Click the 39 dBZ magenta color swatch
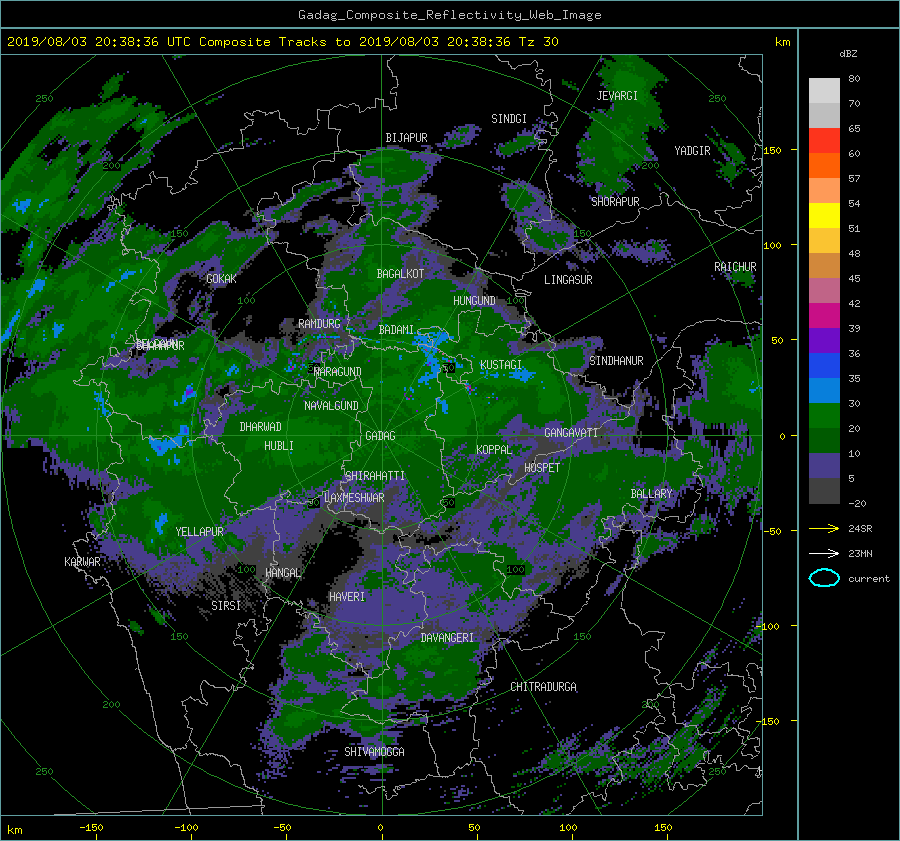Image resolution: width=900 pixels, height=841 pixels. click(824, 316)
